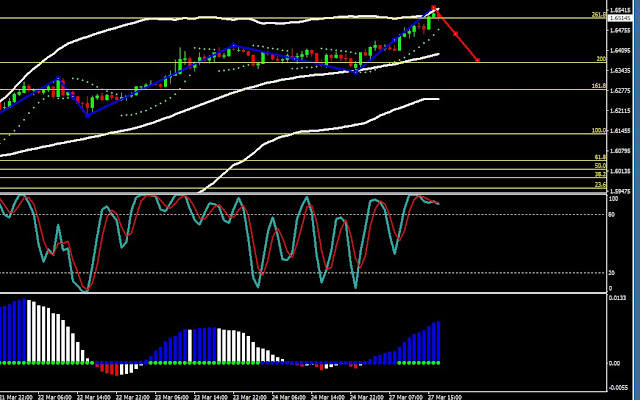Viewport: 640px width, 400px height.
Task: Click the 23 Mar 14:00 time label
Action: click(211, 397)
